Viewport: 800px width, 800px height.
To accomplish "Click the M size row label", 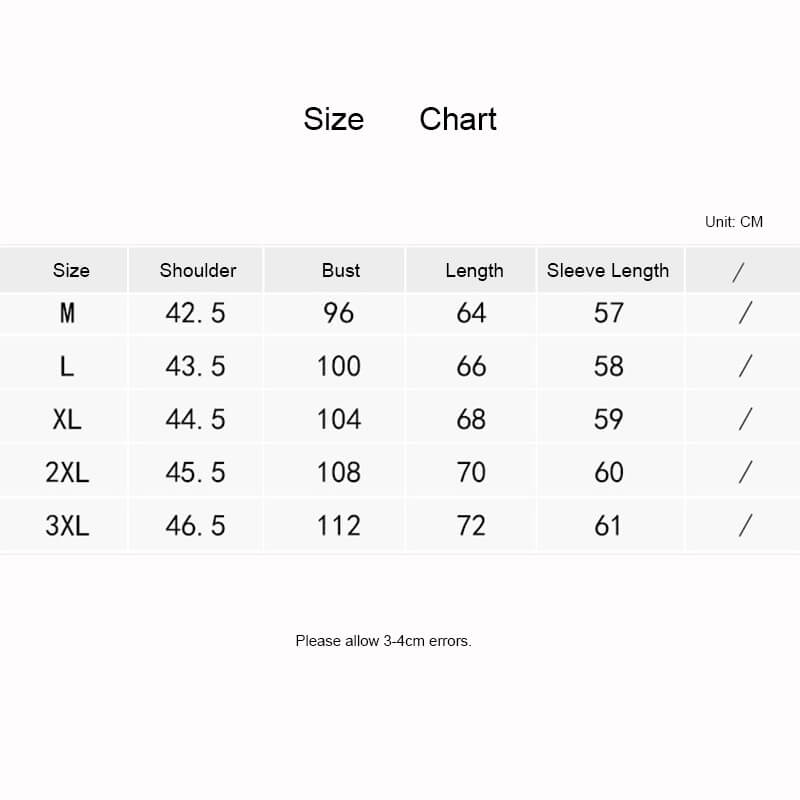I will point(67,314).
